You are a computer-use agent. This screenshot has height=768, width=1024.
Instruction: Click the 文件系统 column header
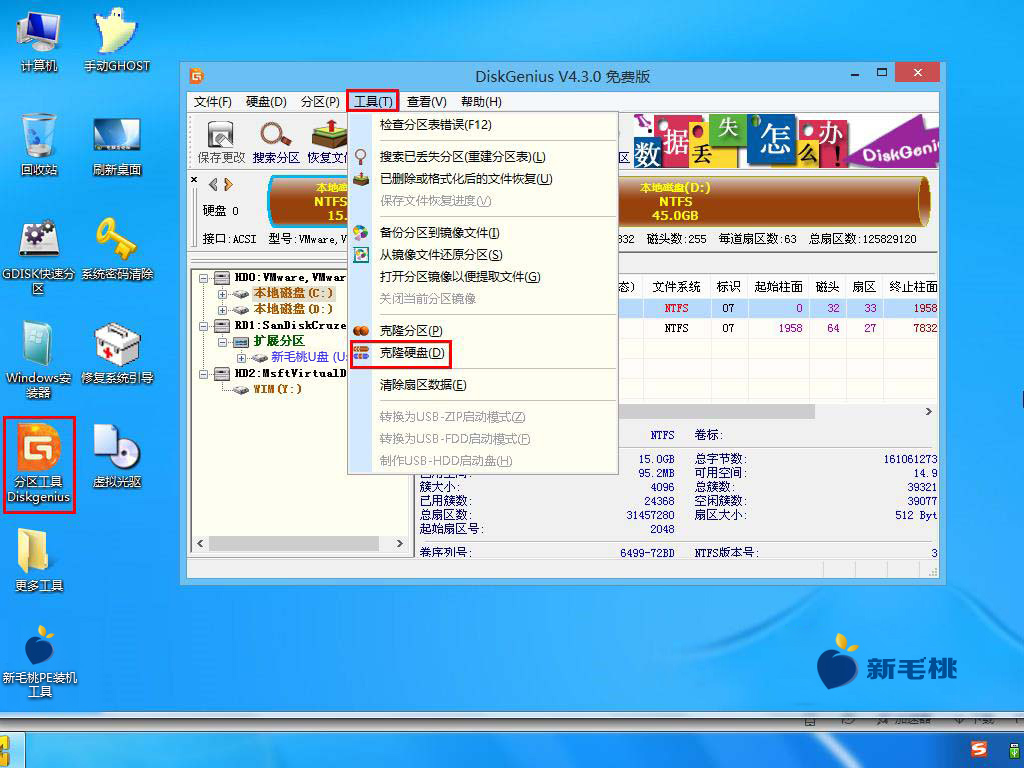(x=676, y=287)
